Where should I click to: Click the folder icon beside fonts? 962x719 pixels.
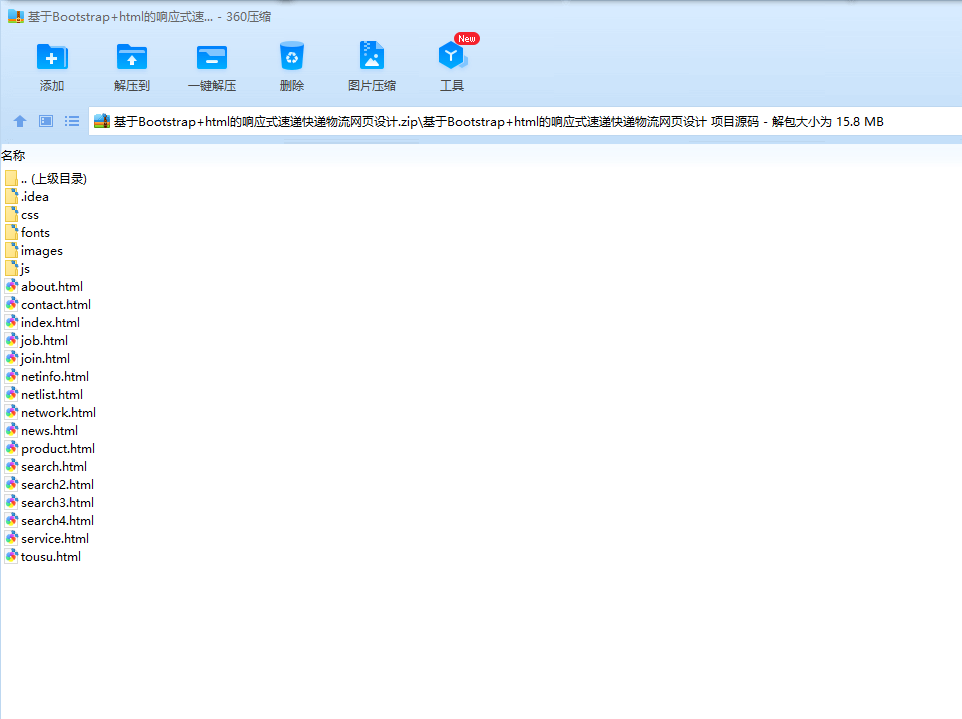coord(12,232)
